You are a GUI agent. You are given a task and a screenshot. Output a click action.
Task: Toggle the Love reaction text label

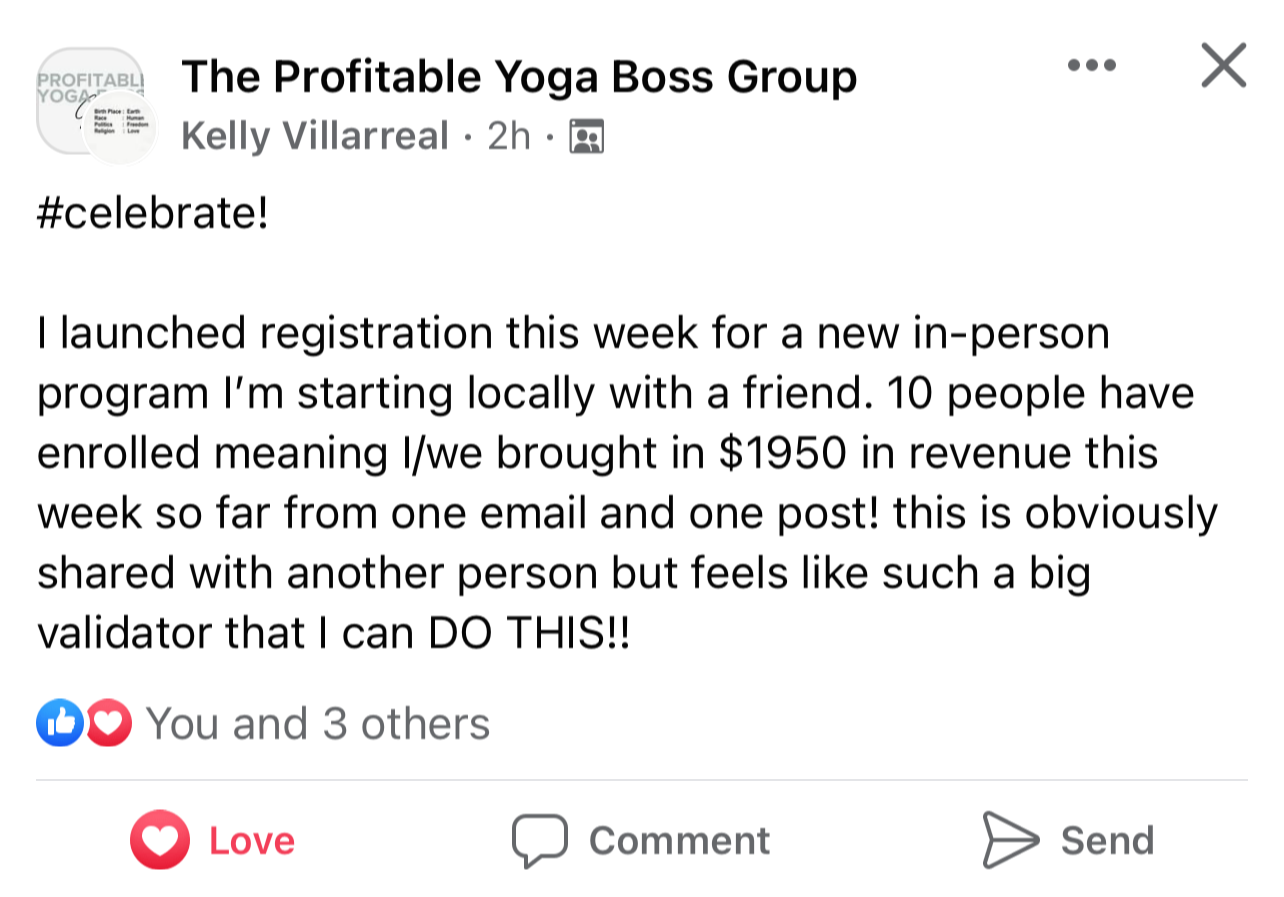251,840
